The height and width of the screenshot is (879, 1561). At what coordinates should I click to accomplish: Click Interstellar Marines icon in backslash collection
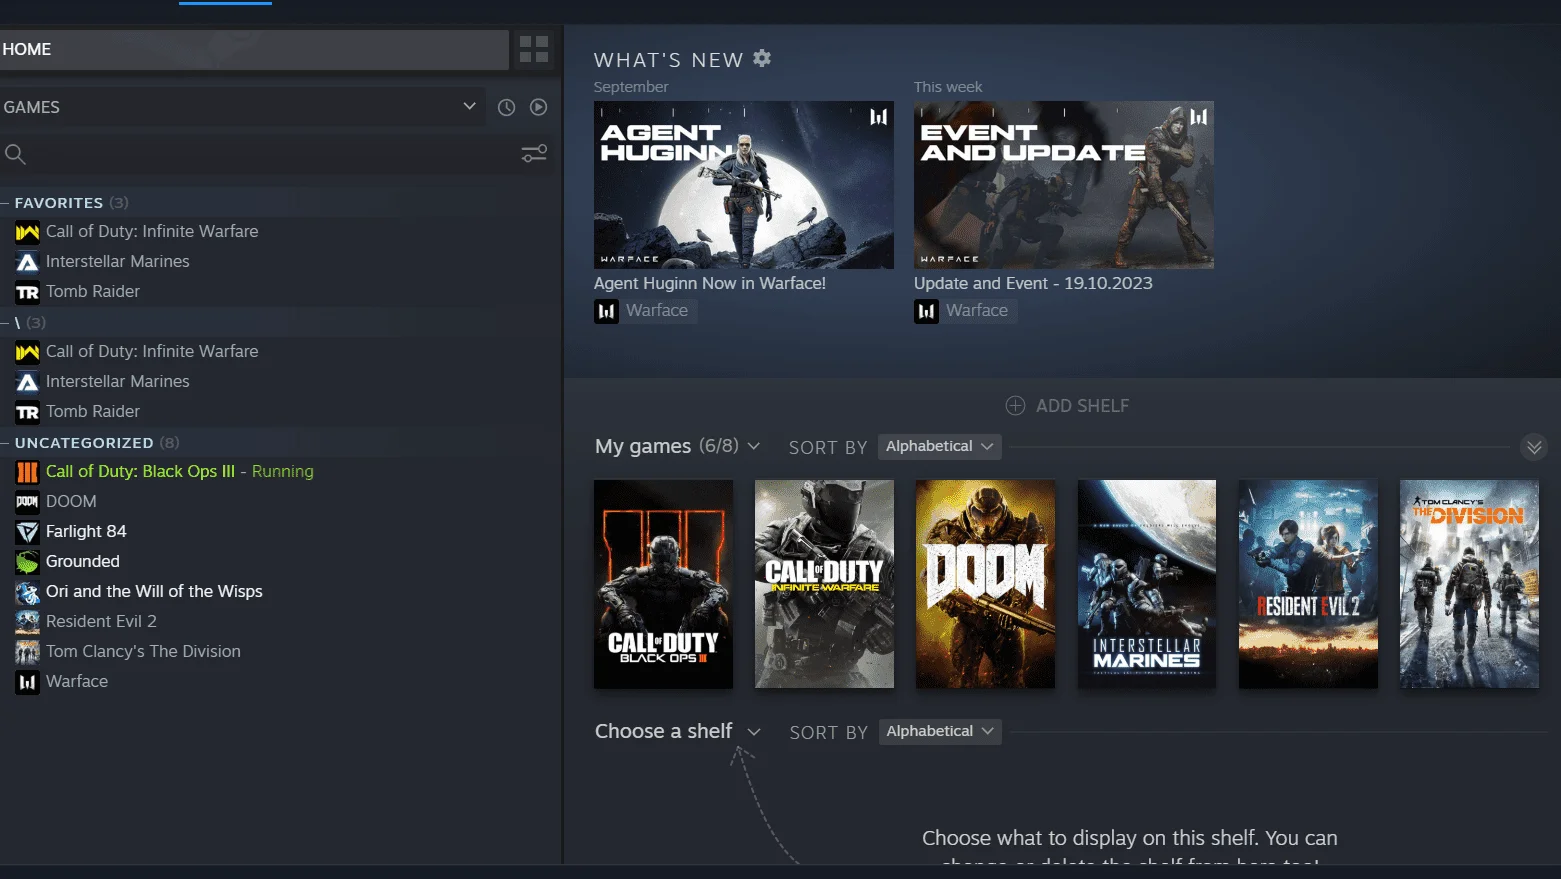(x=27, y=382)
